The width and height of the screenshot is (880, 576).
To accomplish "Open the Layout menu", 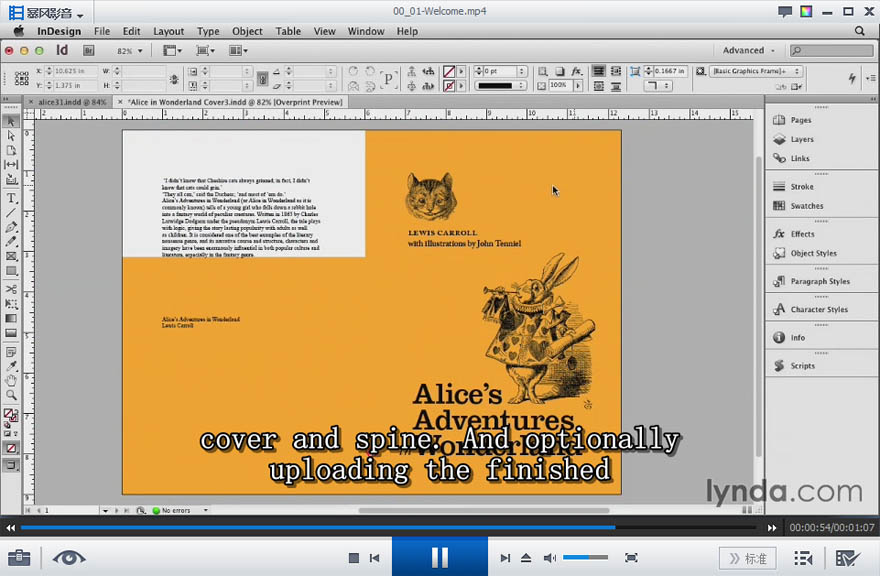I will (168, 31).
